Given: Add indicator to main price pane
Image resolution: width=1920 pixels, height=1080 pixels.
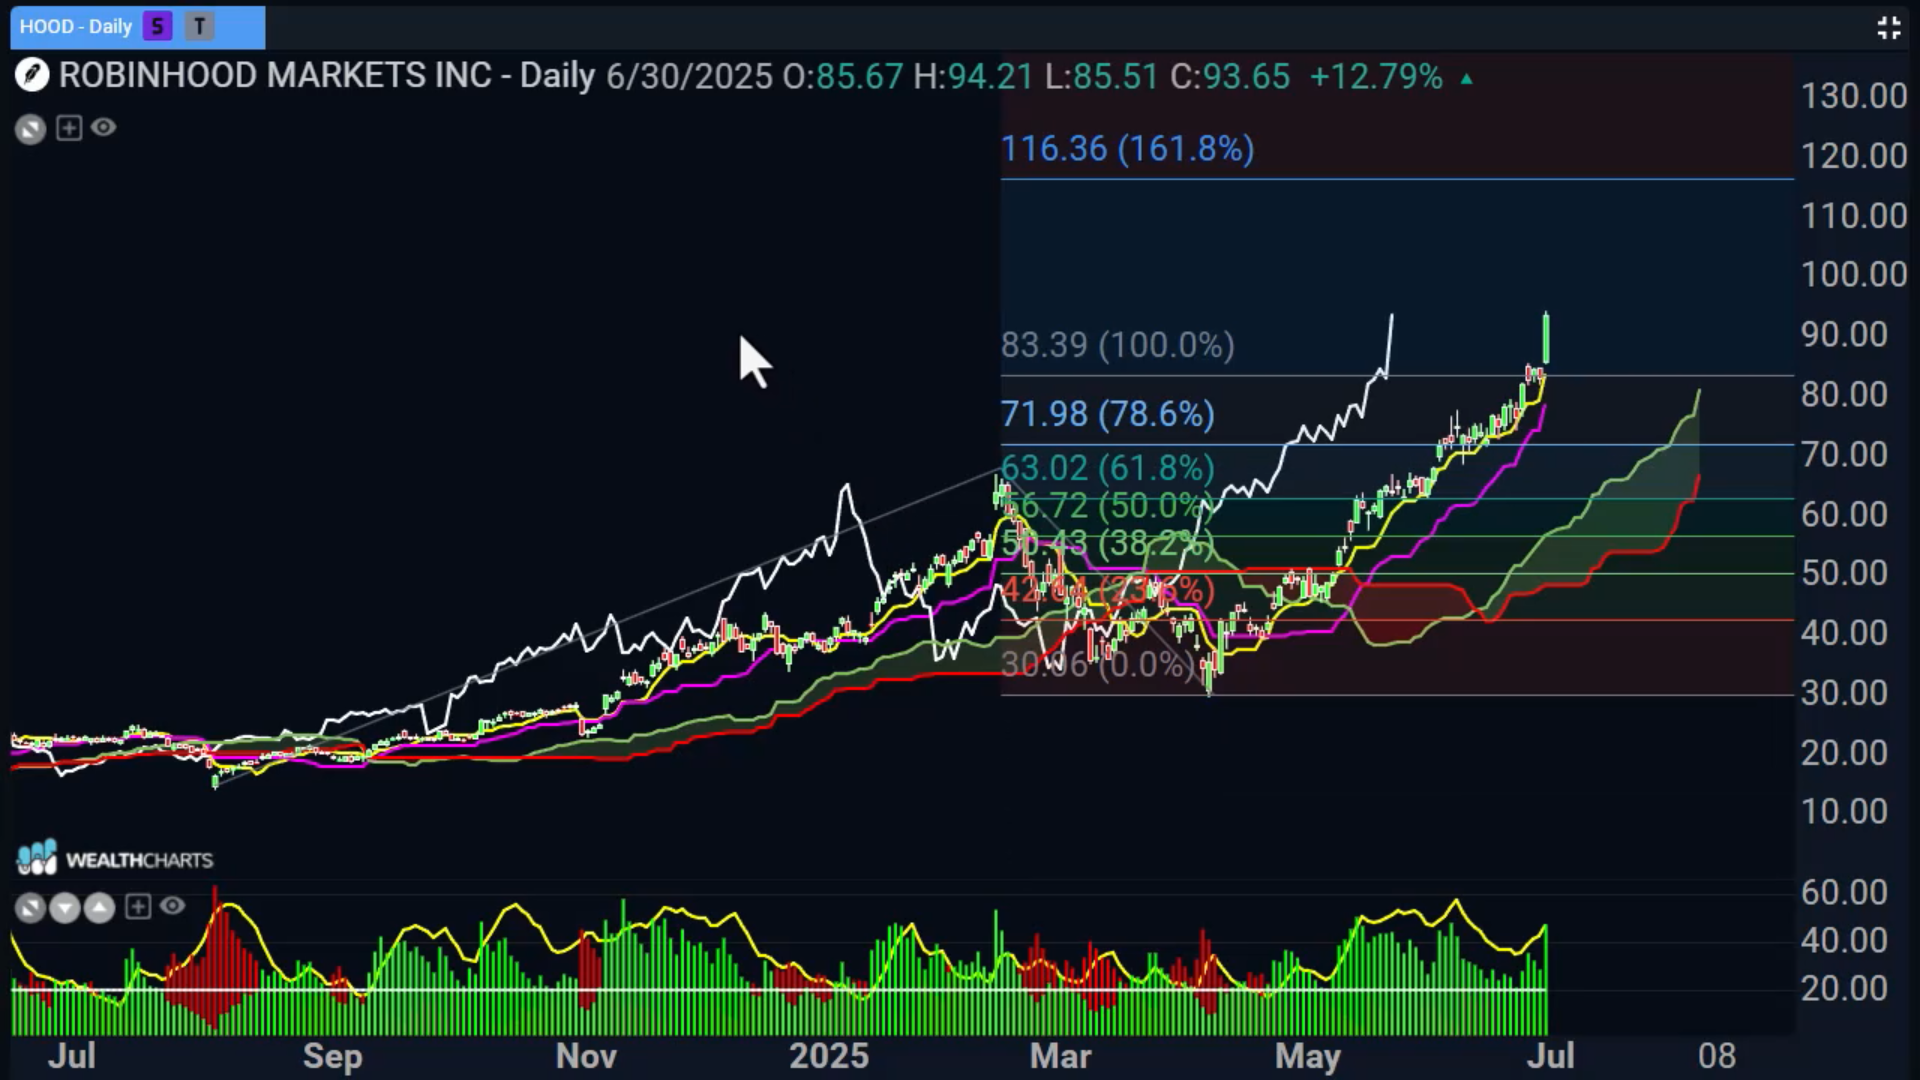Looking at the screenshot, I should point(69,128).
